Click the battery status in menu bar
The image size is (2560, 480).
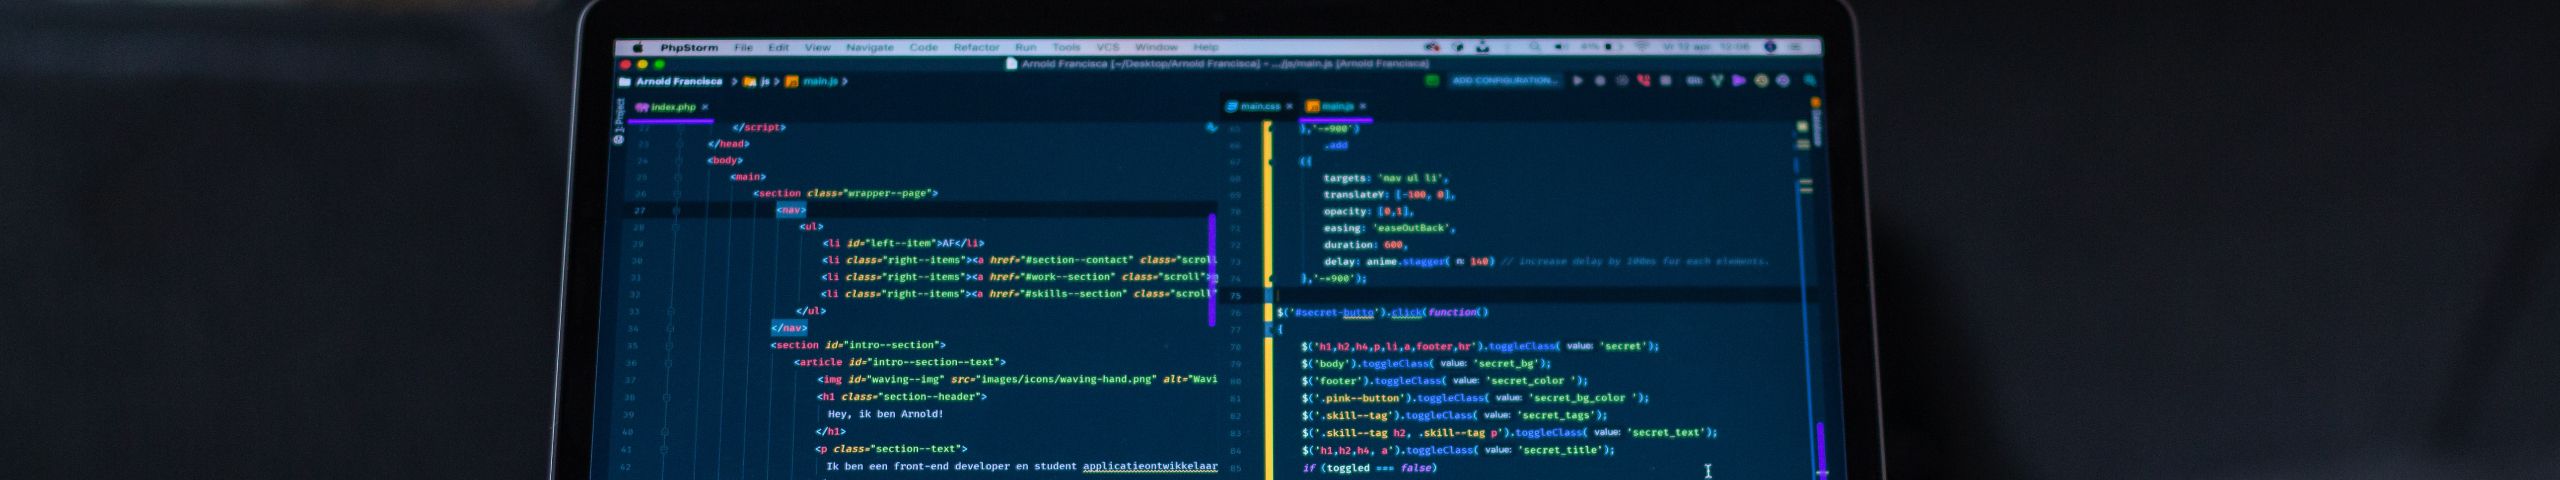[x=1601, y=47]
